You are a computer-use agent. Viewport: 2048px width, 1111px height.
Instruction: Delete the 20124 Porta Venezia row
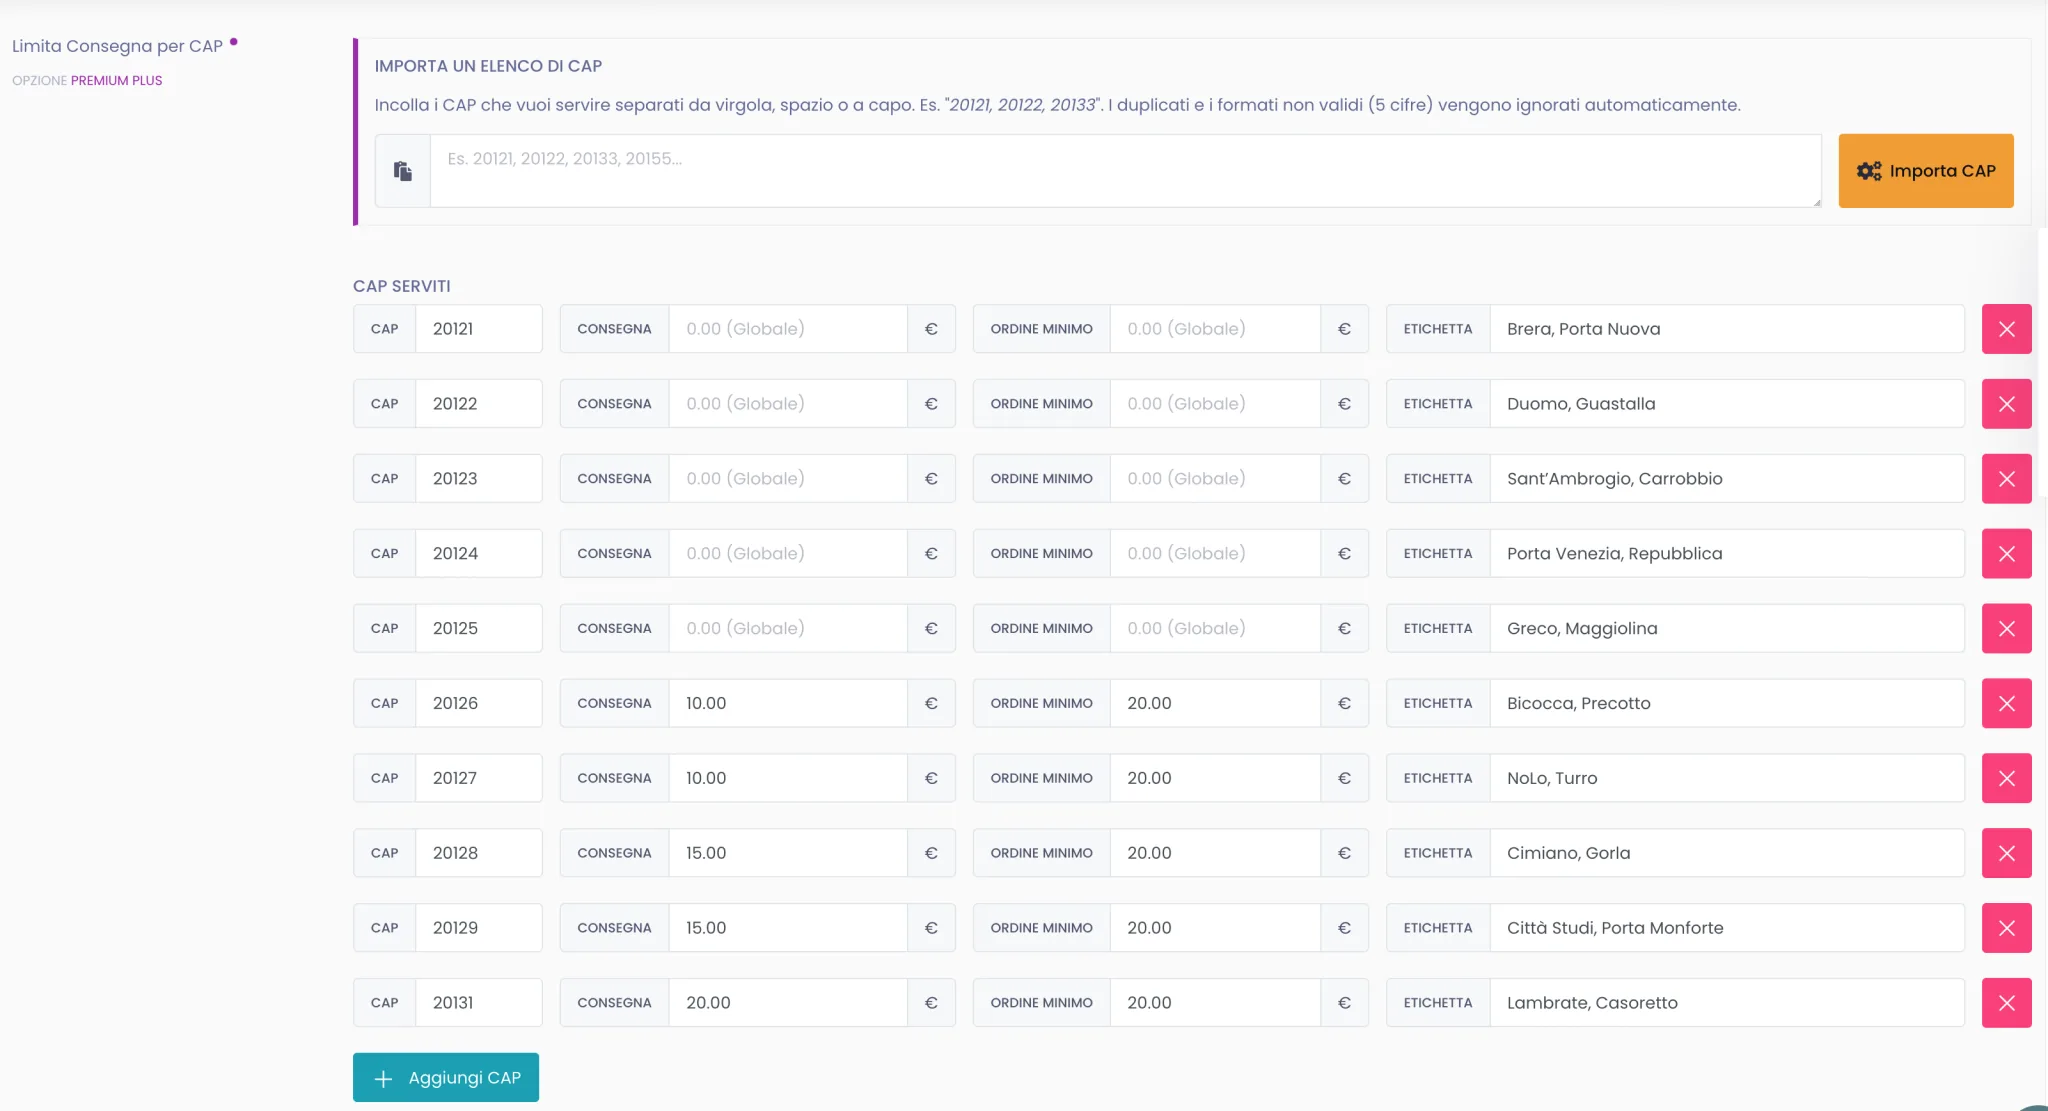(x=2006, y=553)
